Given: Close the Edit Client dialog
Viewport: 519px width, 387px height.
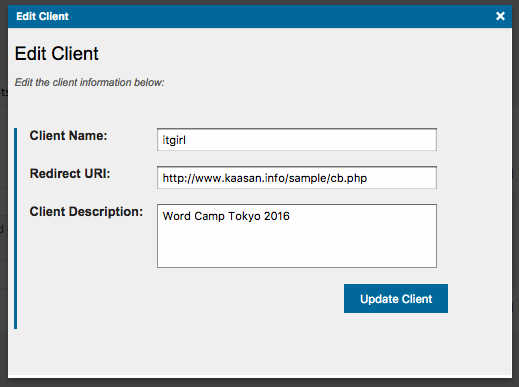Looking at the screenshot, I should [500, 16].
